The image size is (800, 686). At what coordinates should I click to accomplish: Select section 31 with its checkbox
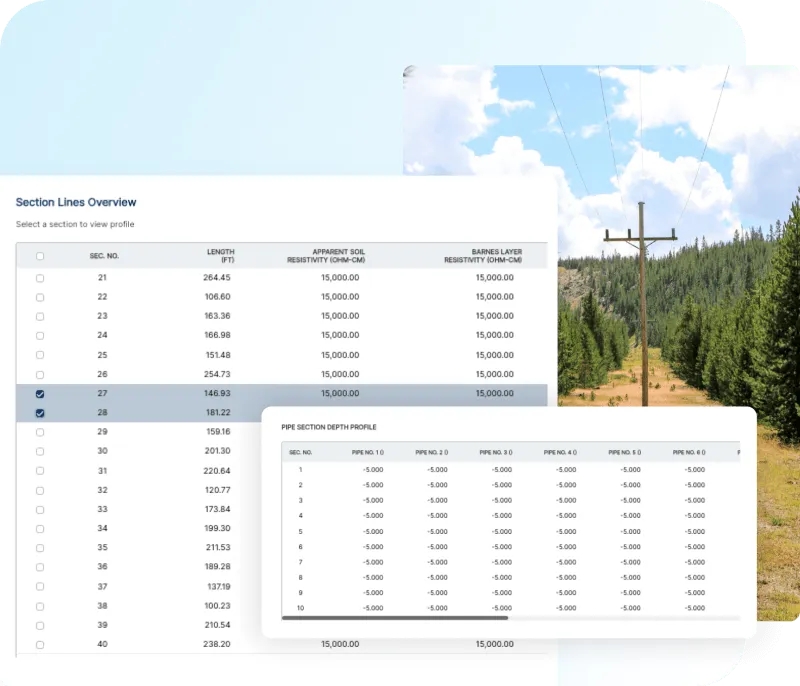click(40, 471)
